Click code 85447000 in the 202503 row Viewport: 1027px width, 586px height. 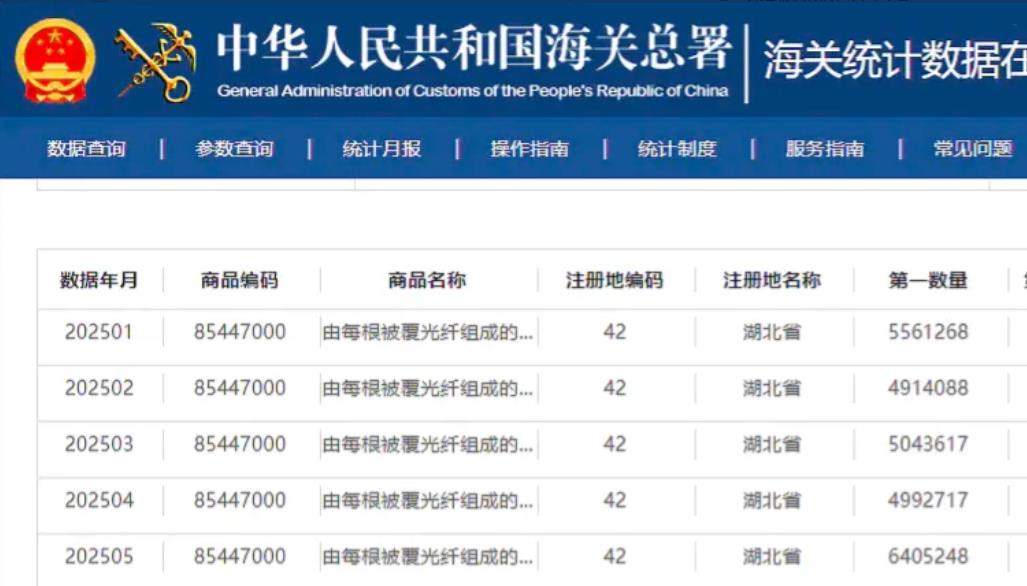pos(240,445)
